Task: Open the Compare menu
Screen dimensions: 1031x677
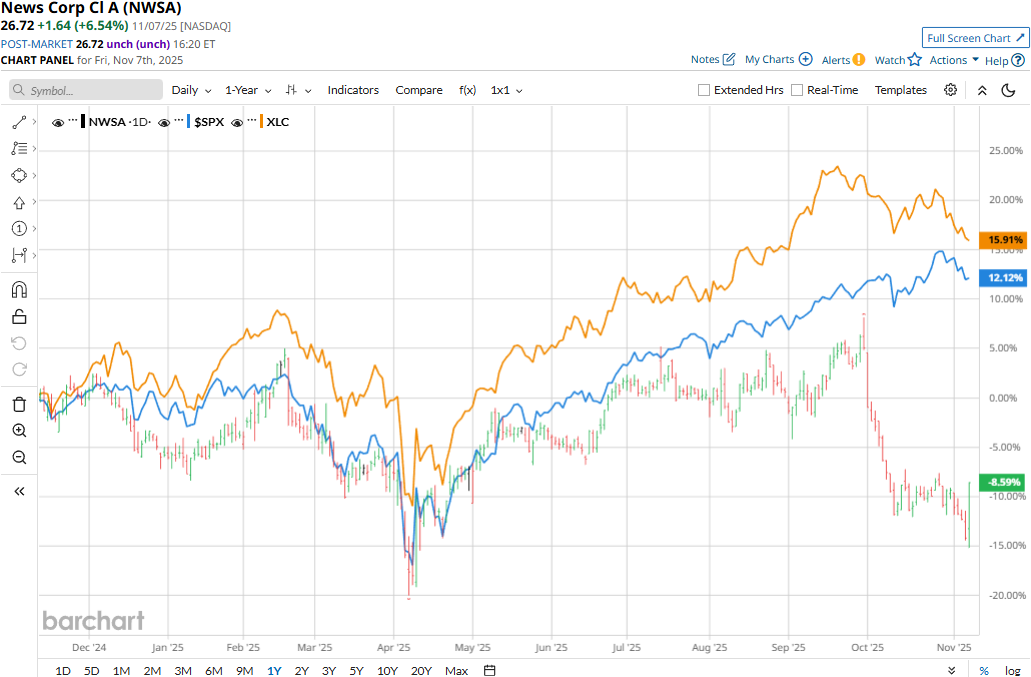Action: click(x=419, y=90)
